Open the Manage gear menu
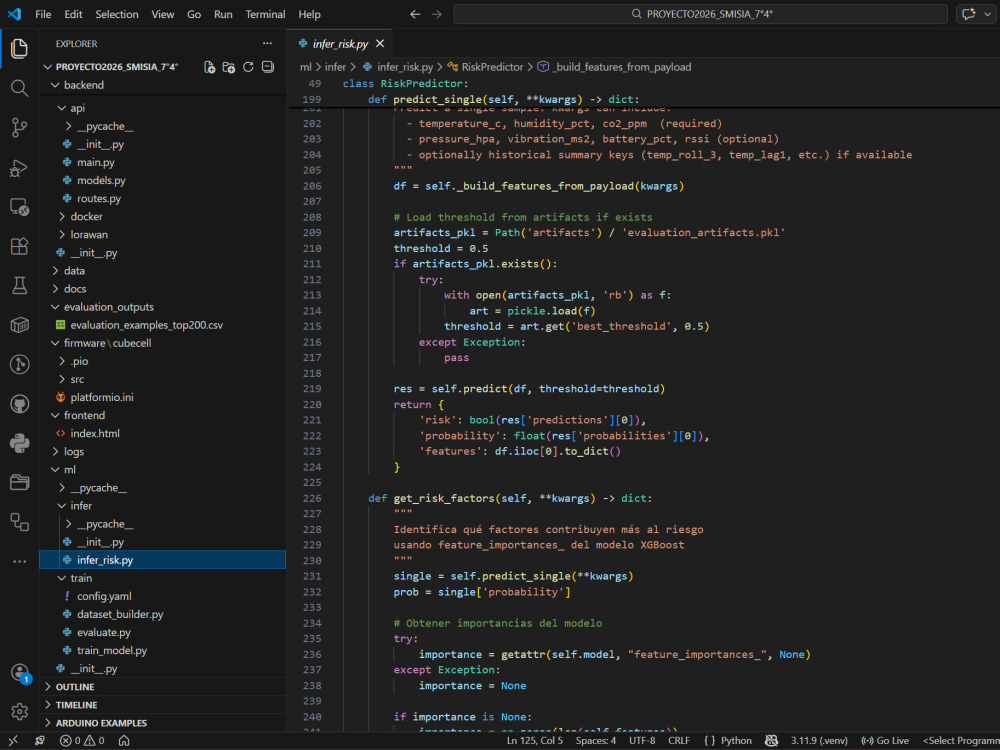The height and width of the screenshot is (750, 1000). (19, 711)
